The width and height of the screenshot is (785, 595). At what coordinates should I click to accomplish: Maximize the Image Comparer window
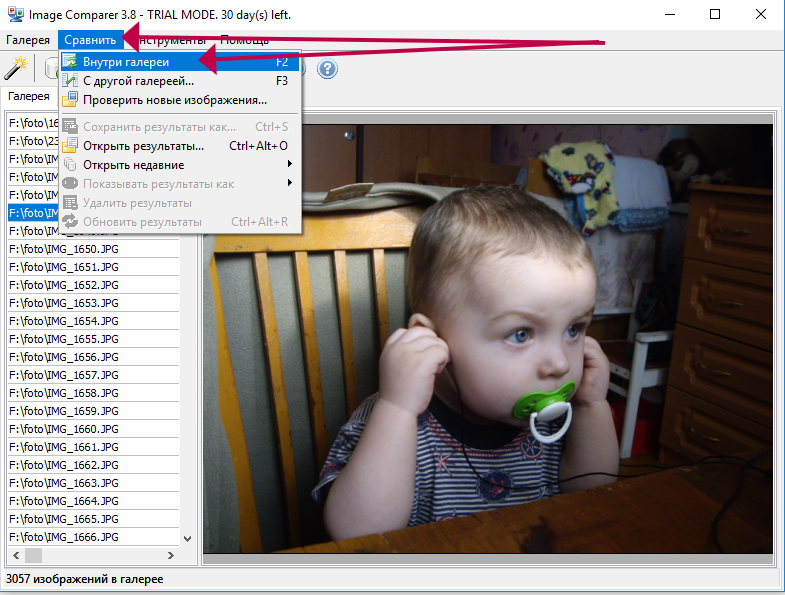(x=714, y=15)
